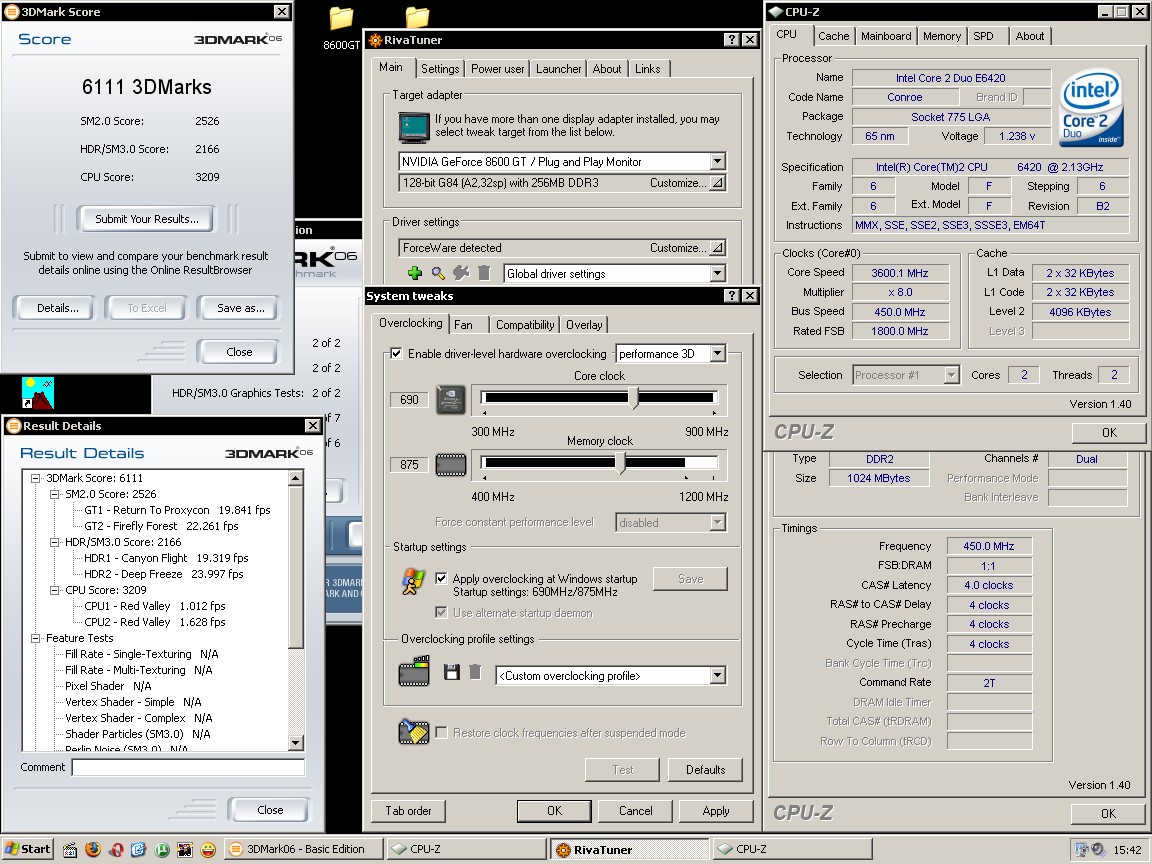The width and height of the screenshot is (1152, 864).
Task: Click the volume tray icon near clock
Action: click(1098, 849)
